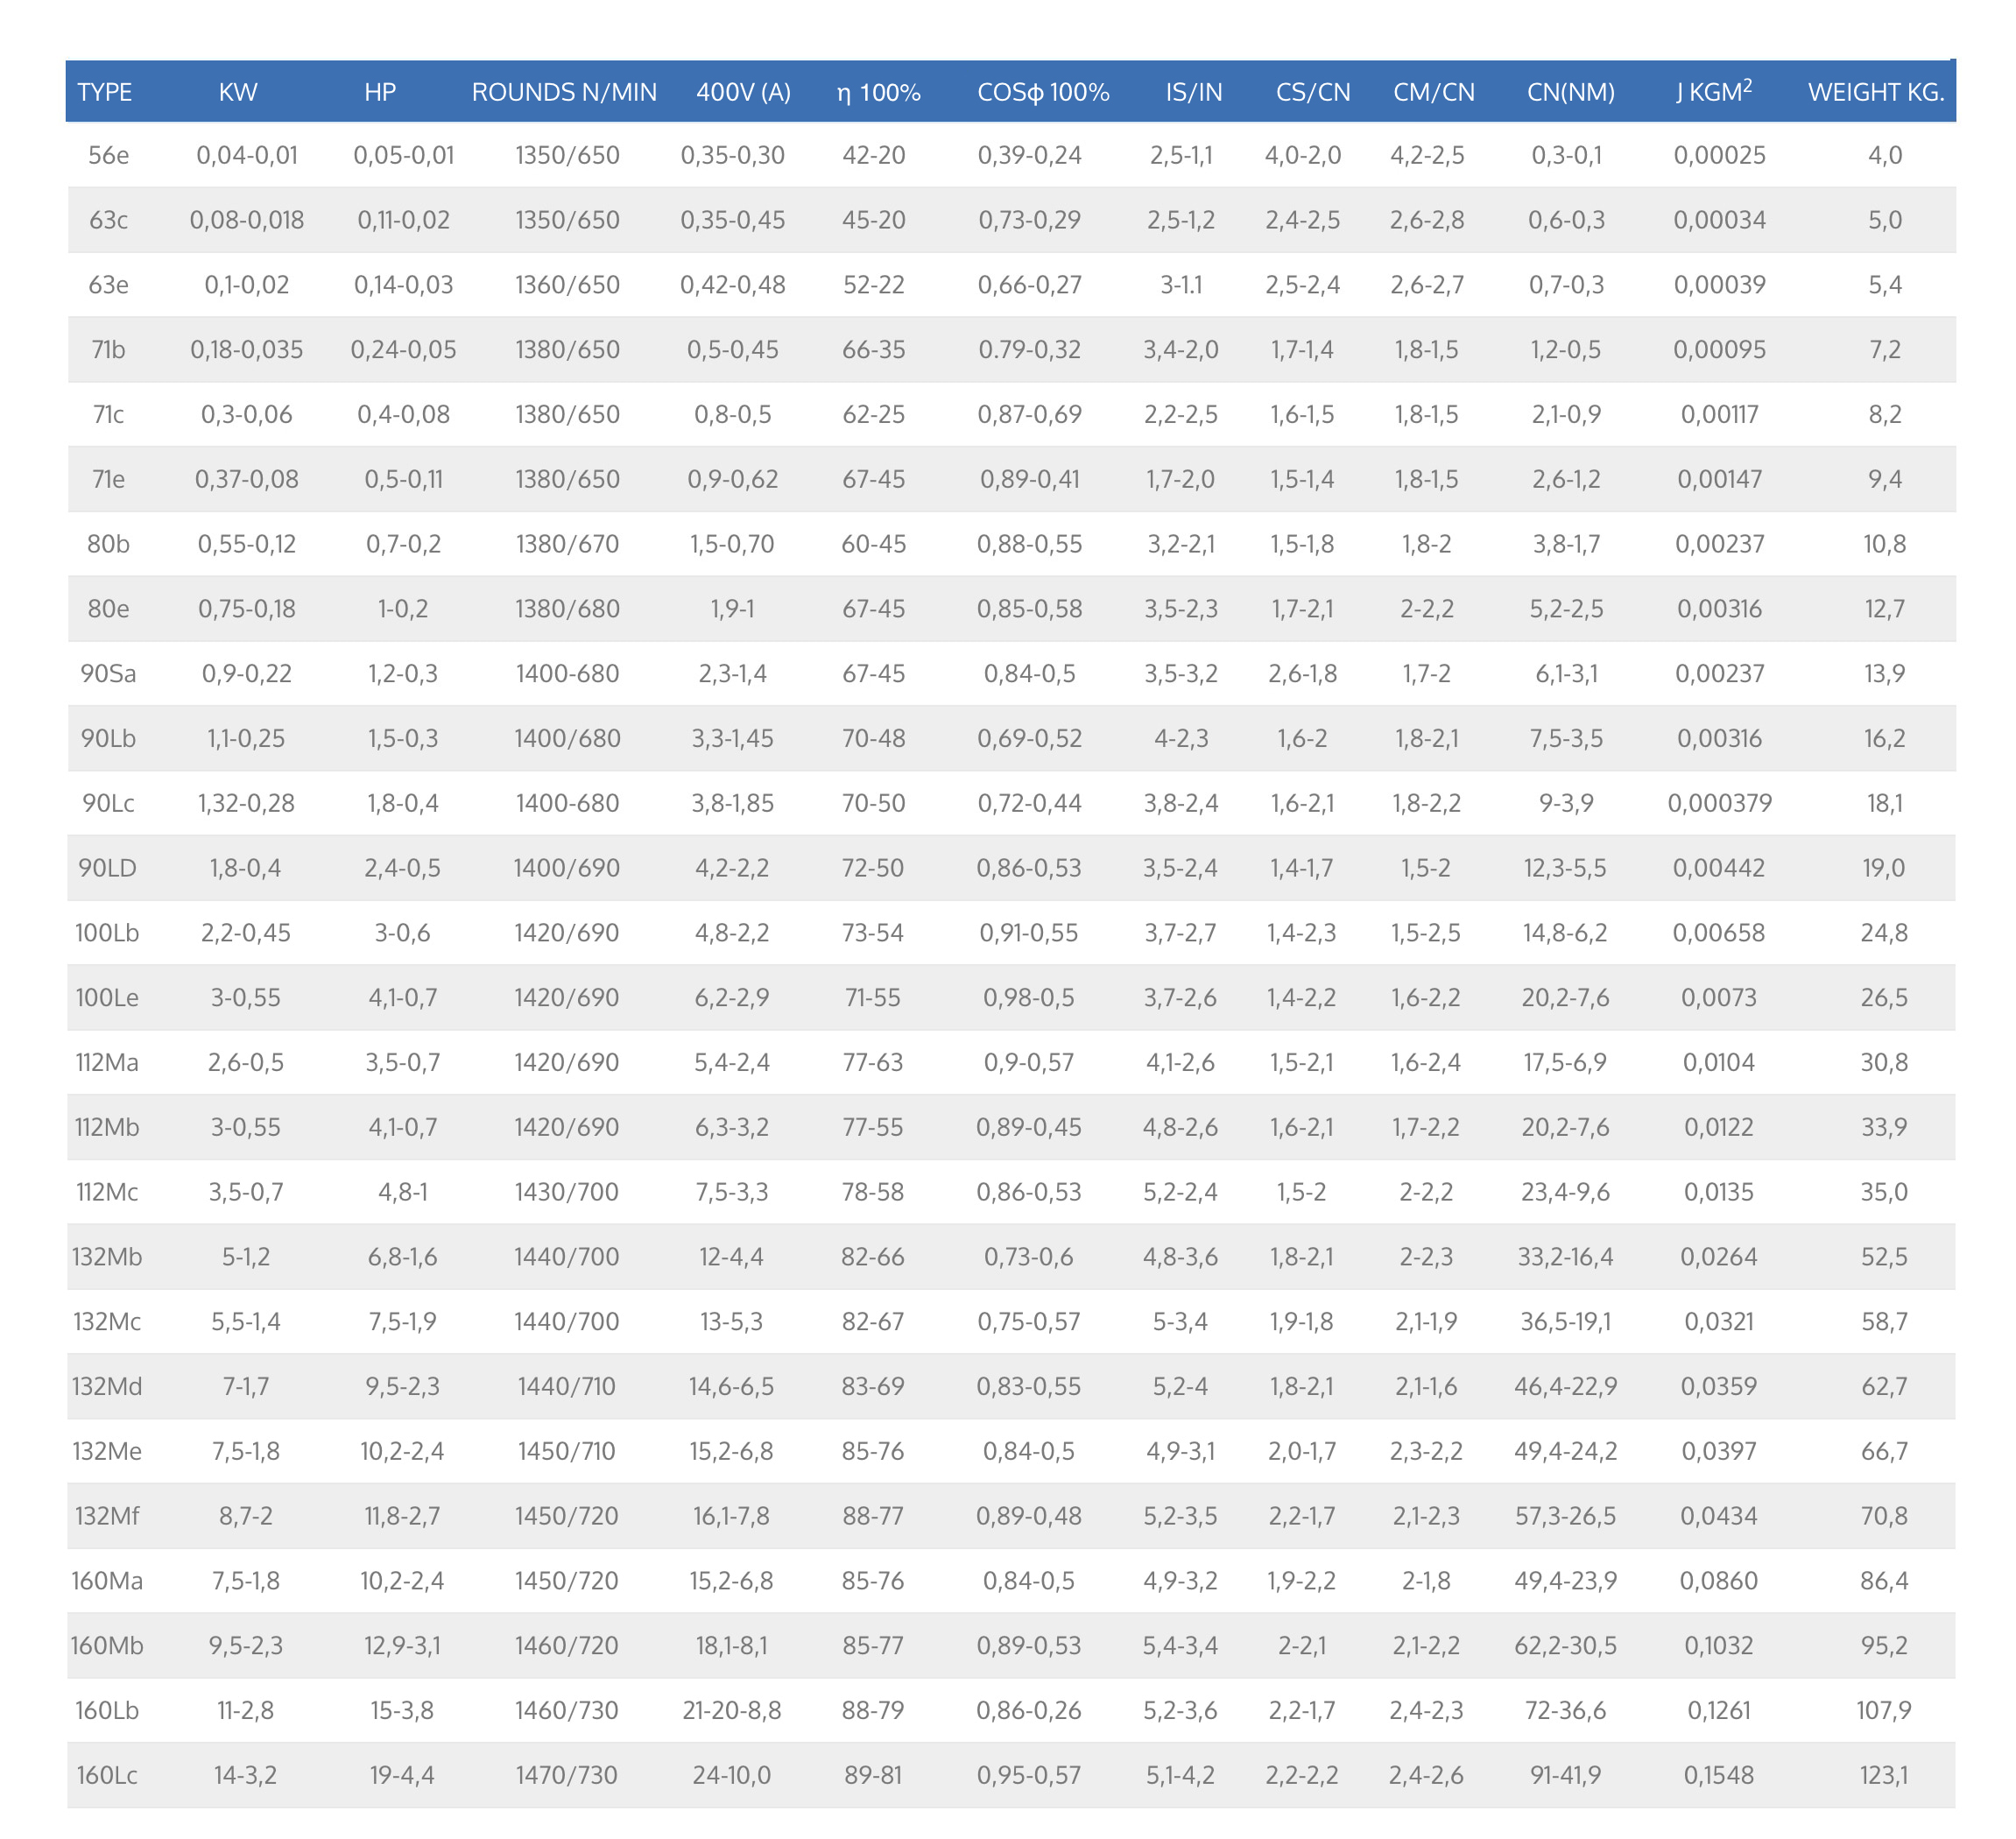Click the IS/IN column header
This screenshot has height=1839, width=2016.
[x=1193, y=92]
